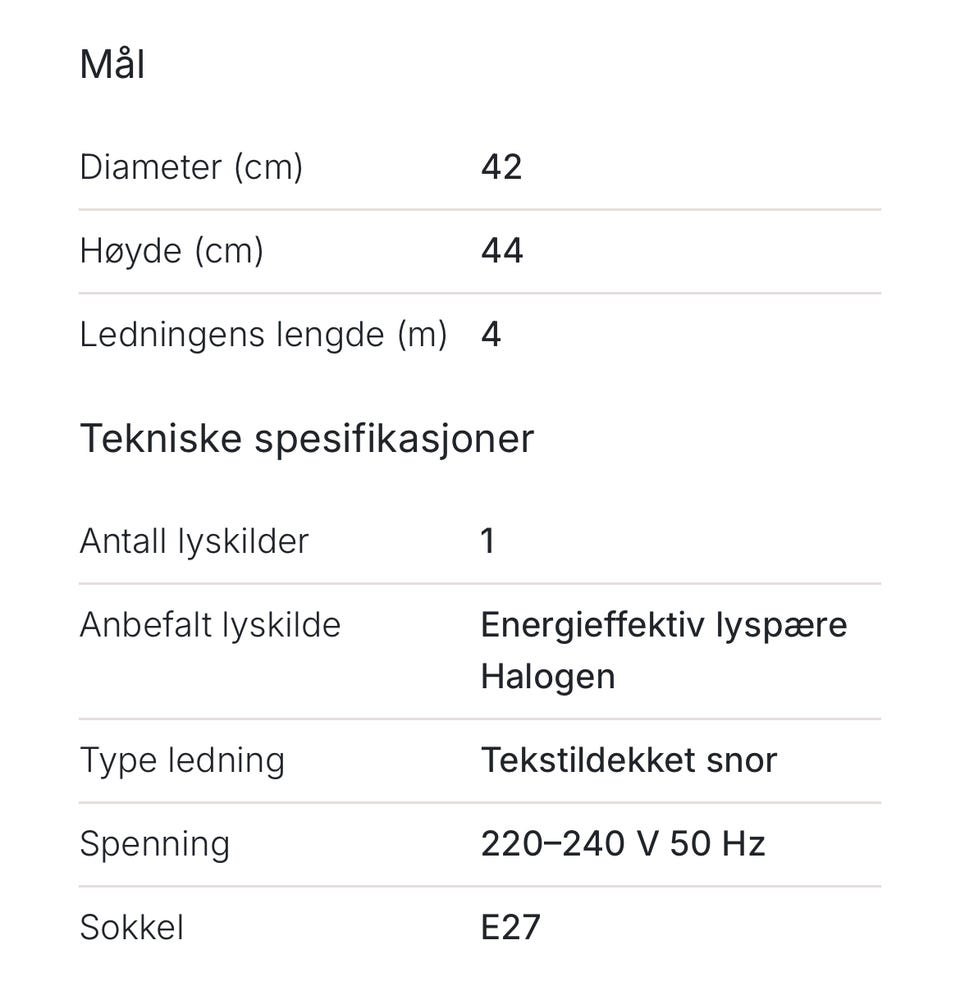Click the Tekniske spesifikasjoner heading
960x995 pixels.
point(306,438)
